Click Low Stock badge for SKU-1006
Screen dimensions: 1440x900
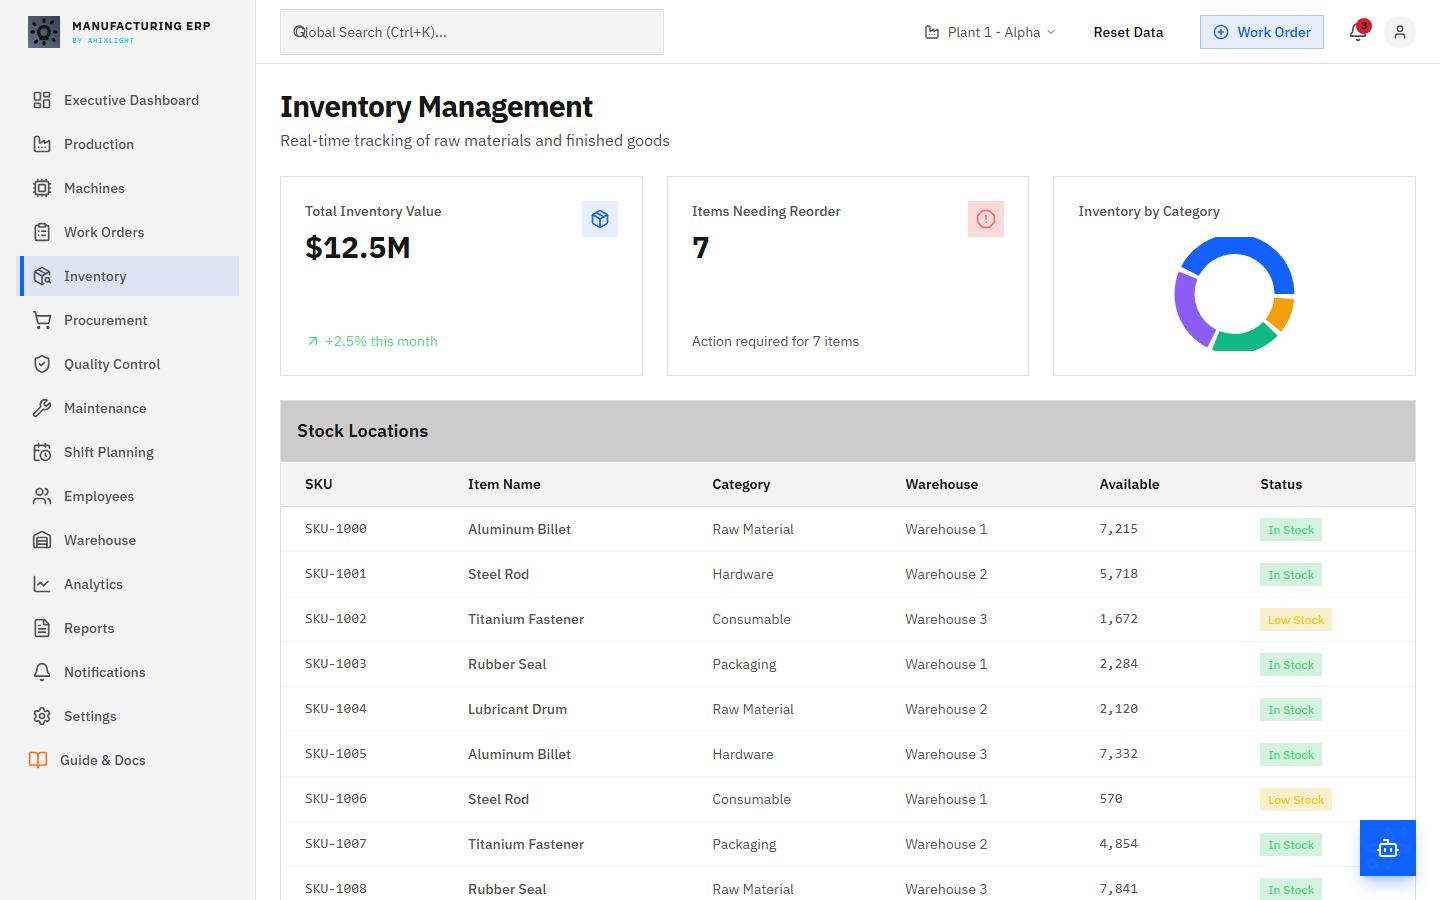click(1296, 800)
